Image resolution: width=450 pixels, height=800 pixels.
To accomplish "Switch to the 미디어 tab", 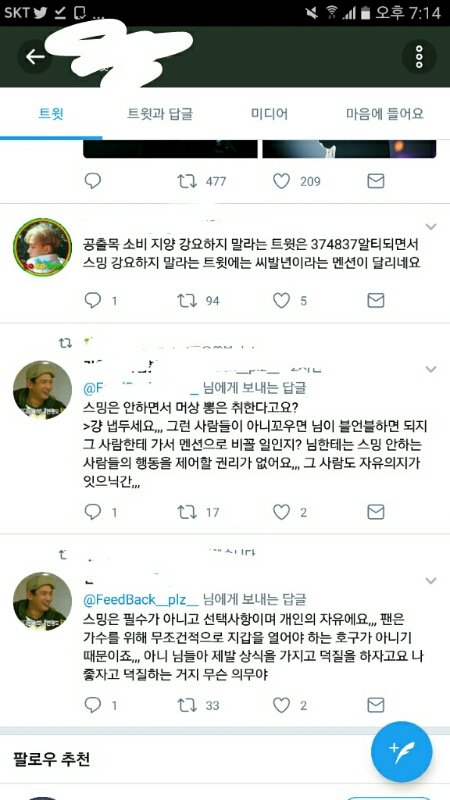I will 269,113.
